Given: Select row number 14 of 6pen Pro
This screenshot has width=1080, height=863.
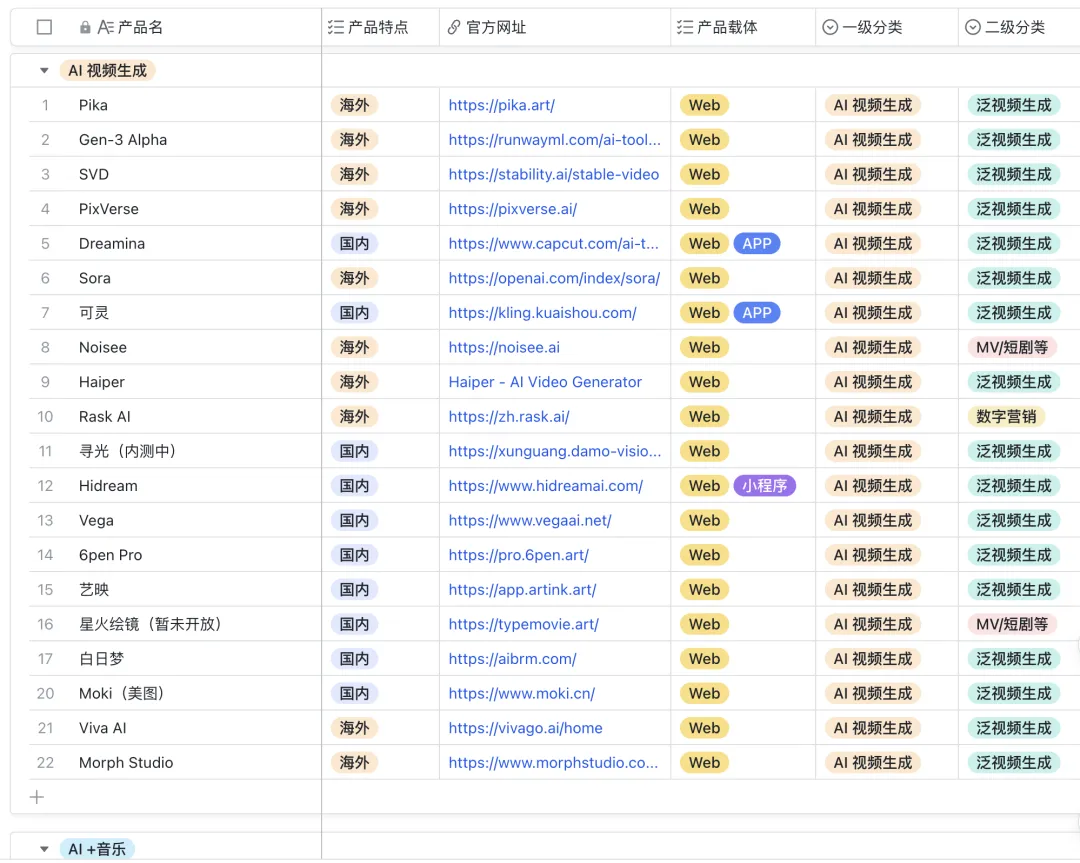Looking at the screenshot, I should [x=45, y=555].
